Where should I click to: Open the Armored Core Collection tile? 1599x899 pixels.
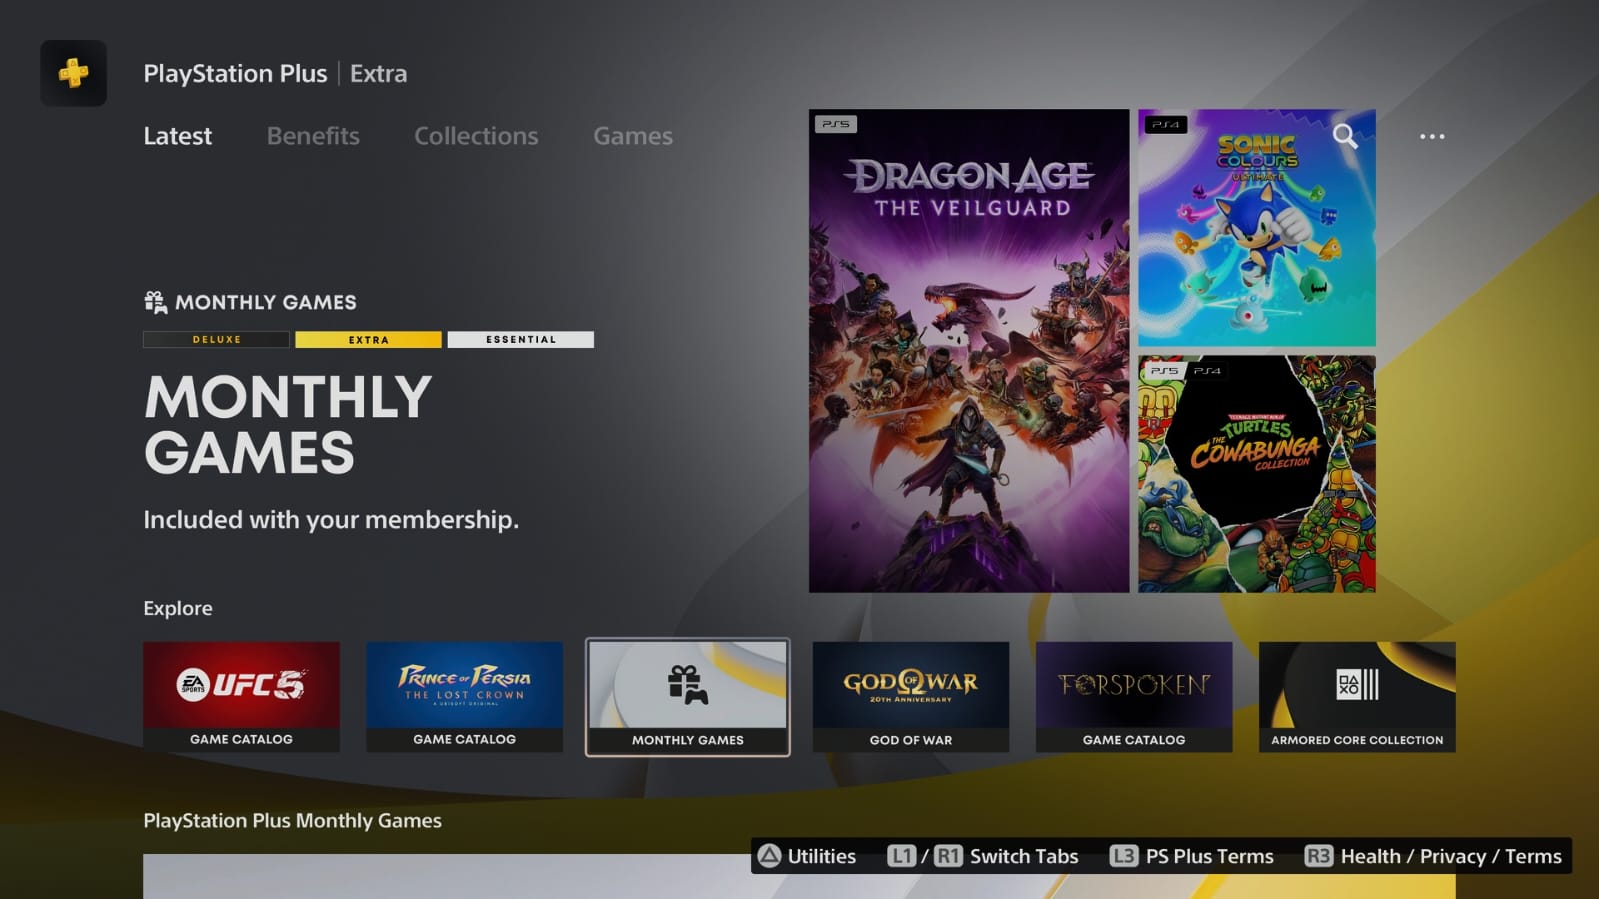click(1357, 697)
